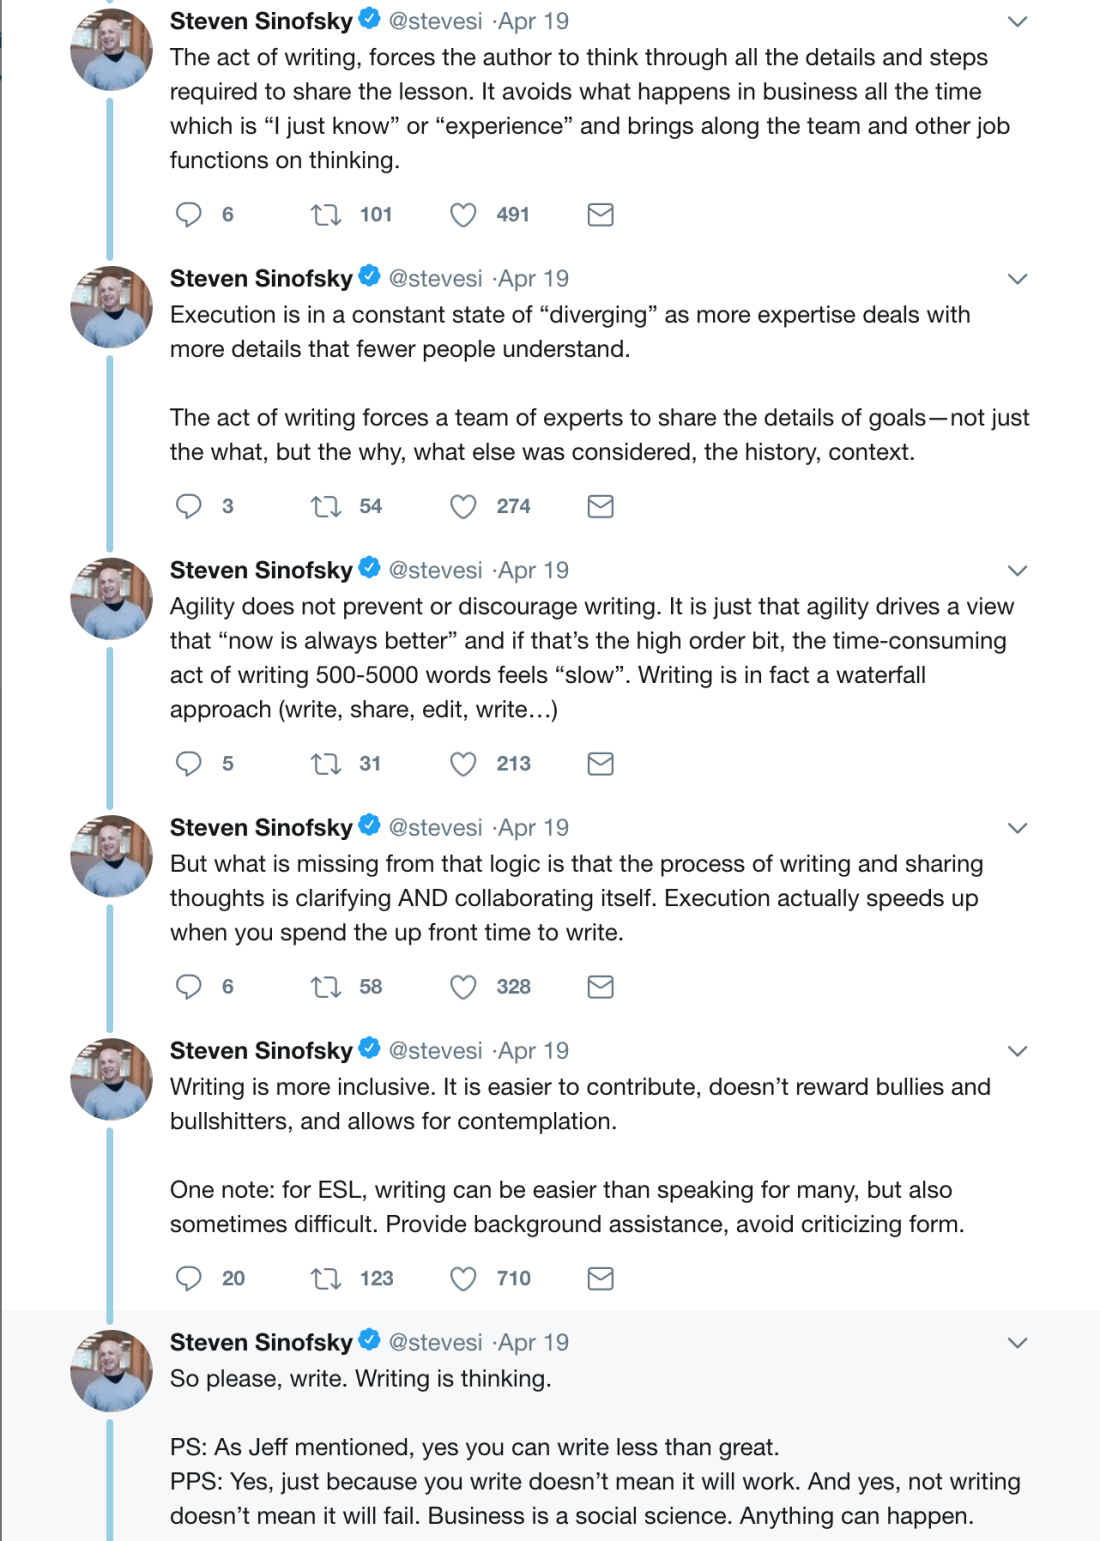
Task: Reply to the tweet about bullies and bullshitters
Action: 190,1278
